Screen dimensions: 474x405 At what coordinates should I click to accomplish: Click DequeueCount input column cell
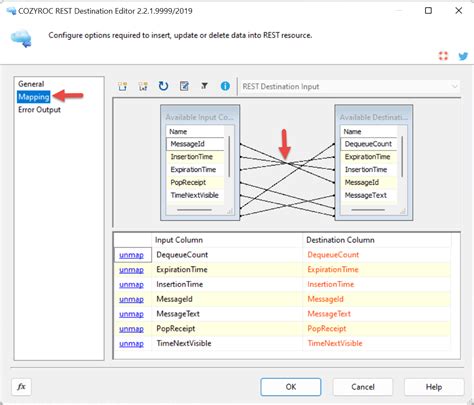227,255
